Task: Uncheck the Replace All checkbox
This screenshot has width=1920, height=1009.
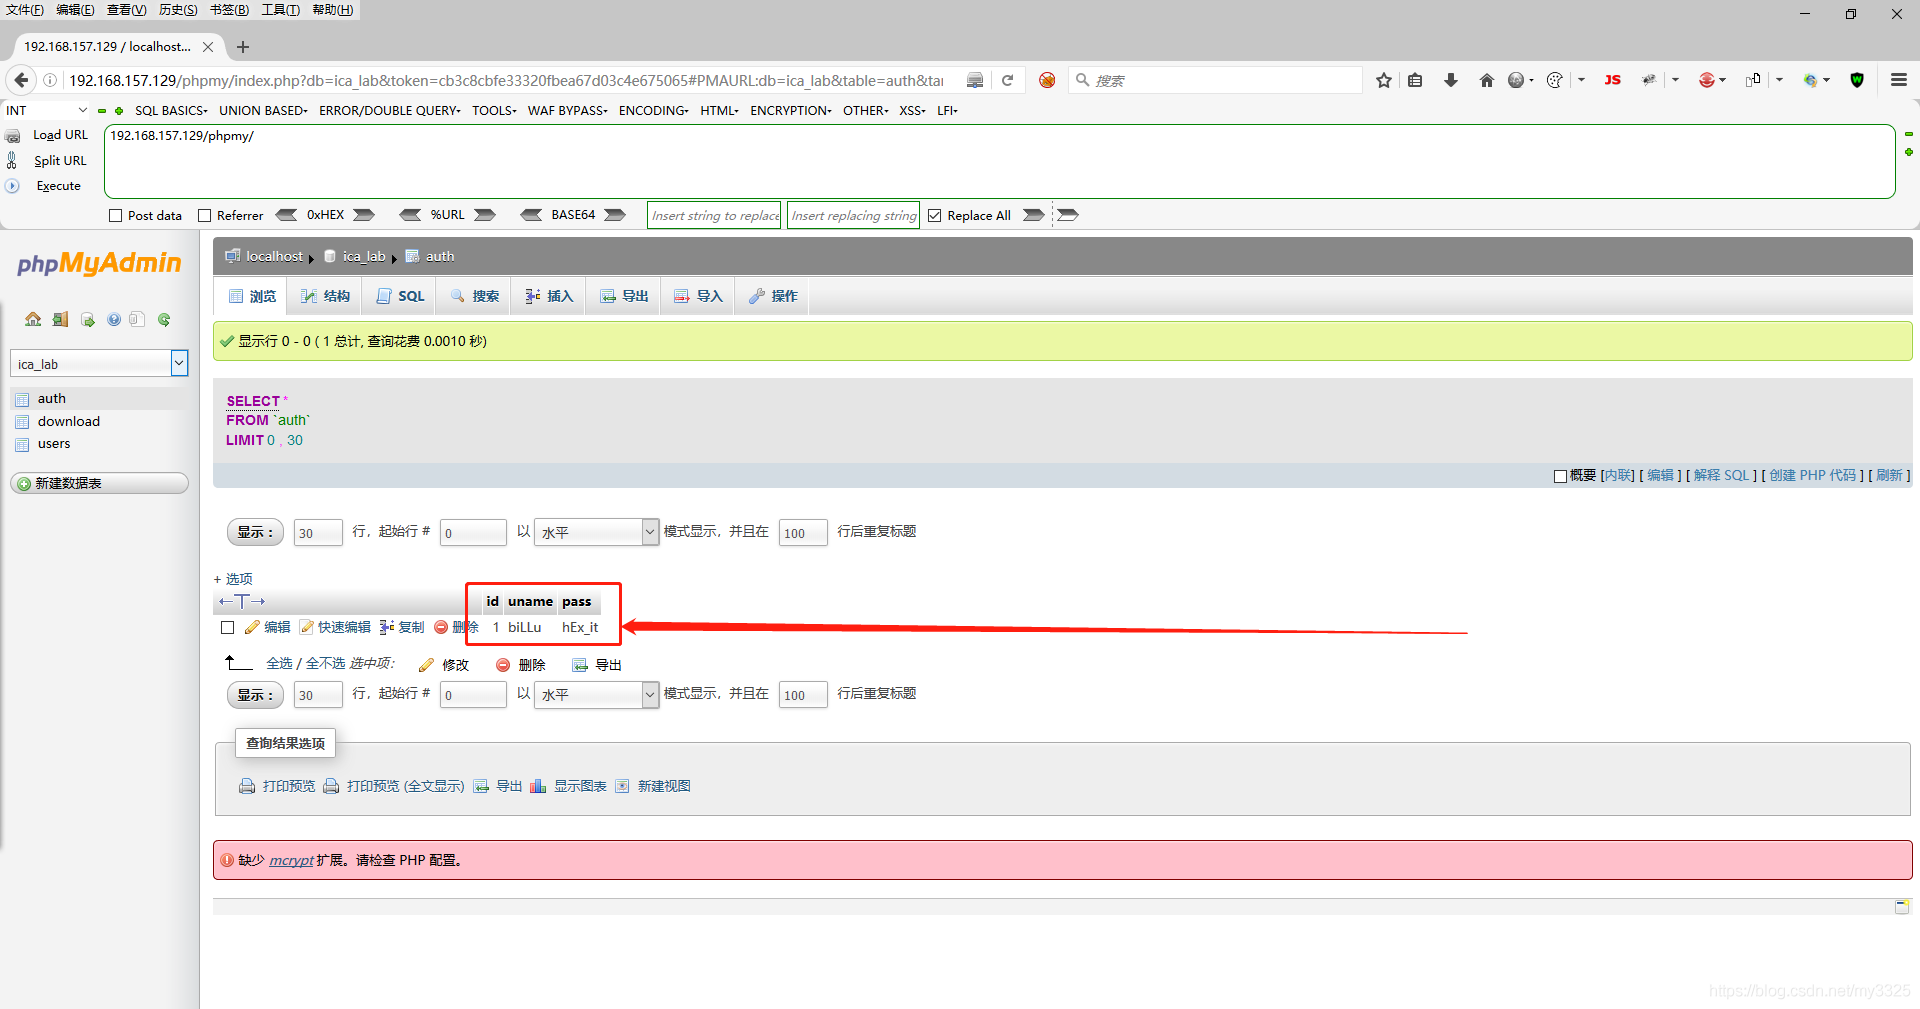Action: (935, 215)
